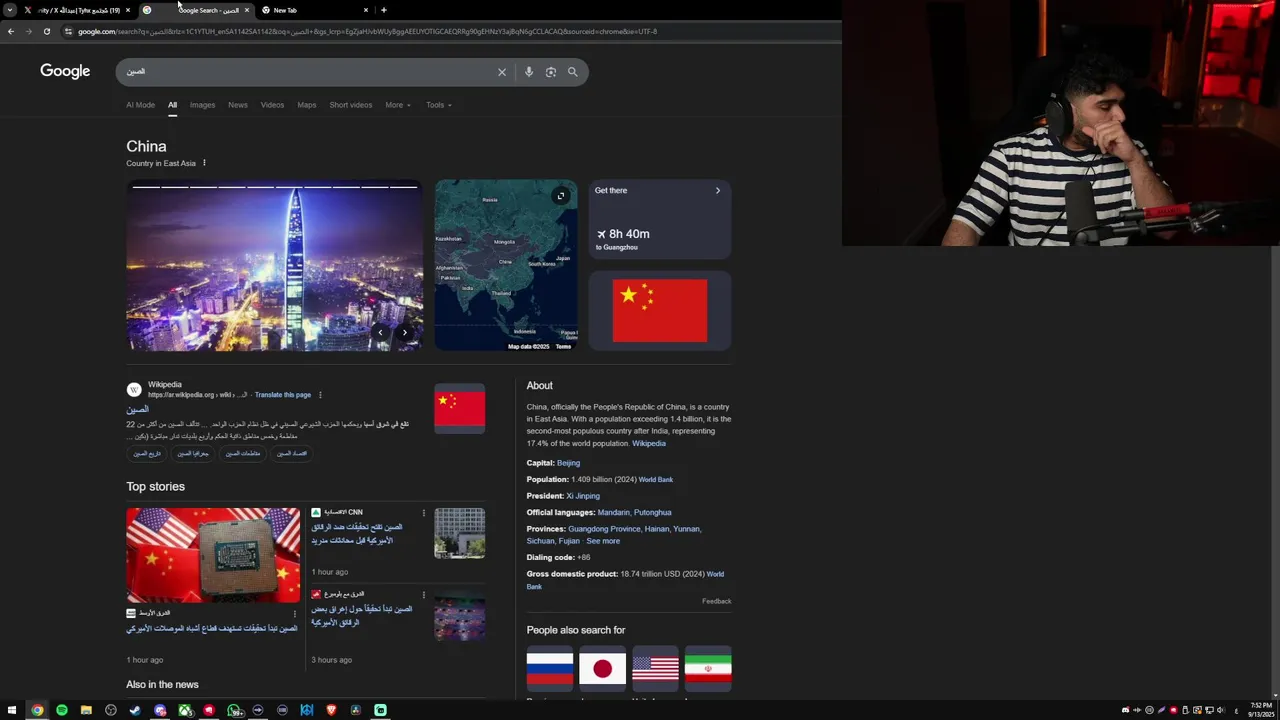Switch to AI Mode search tab

click(x=140, y=105)
